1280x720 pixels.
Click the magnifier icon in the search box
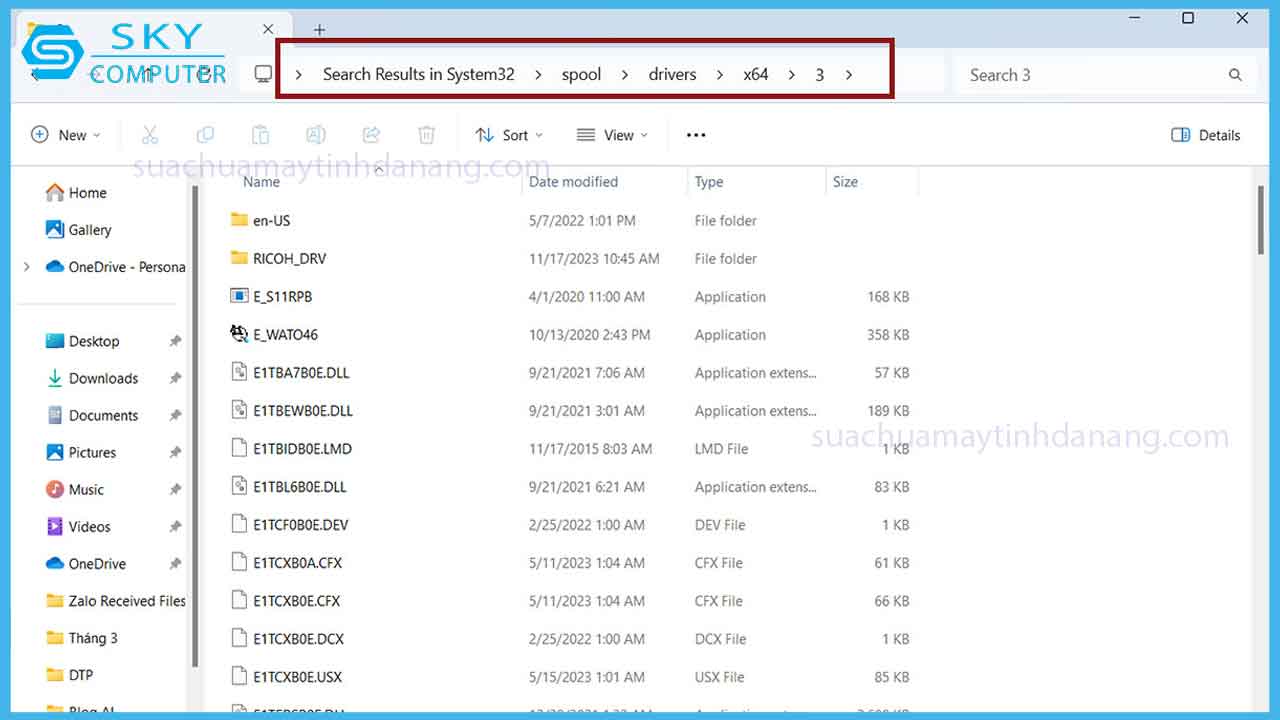tap(1235, 74)
